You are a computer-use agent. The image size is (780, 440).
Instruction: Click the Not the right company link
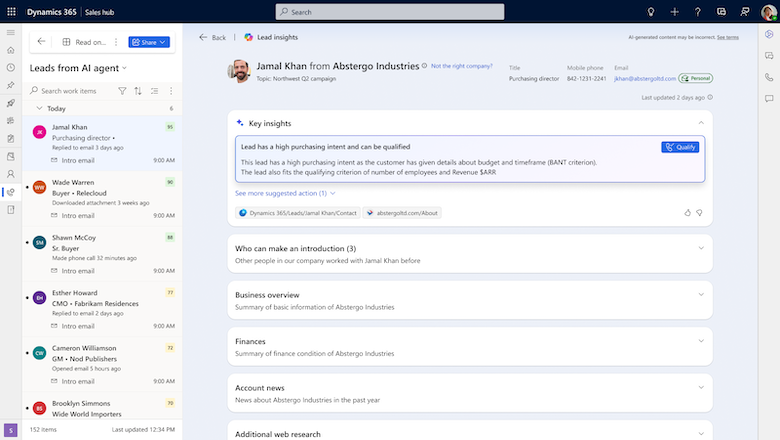pyautogui.click(x=461, y=66)
